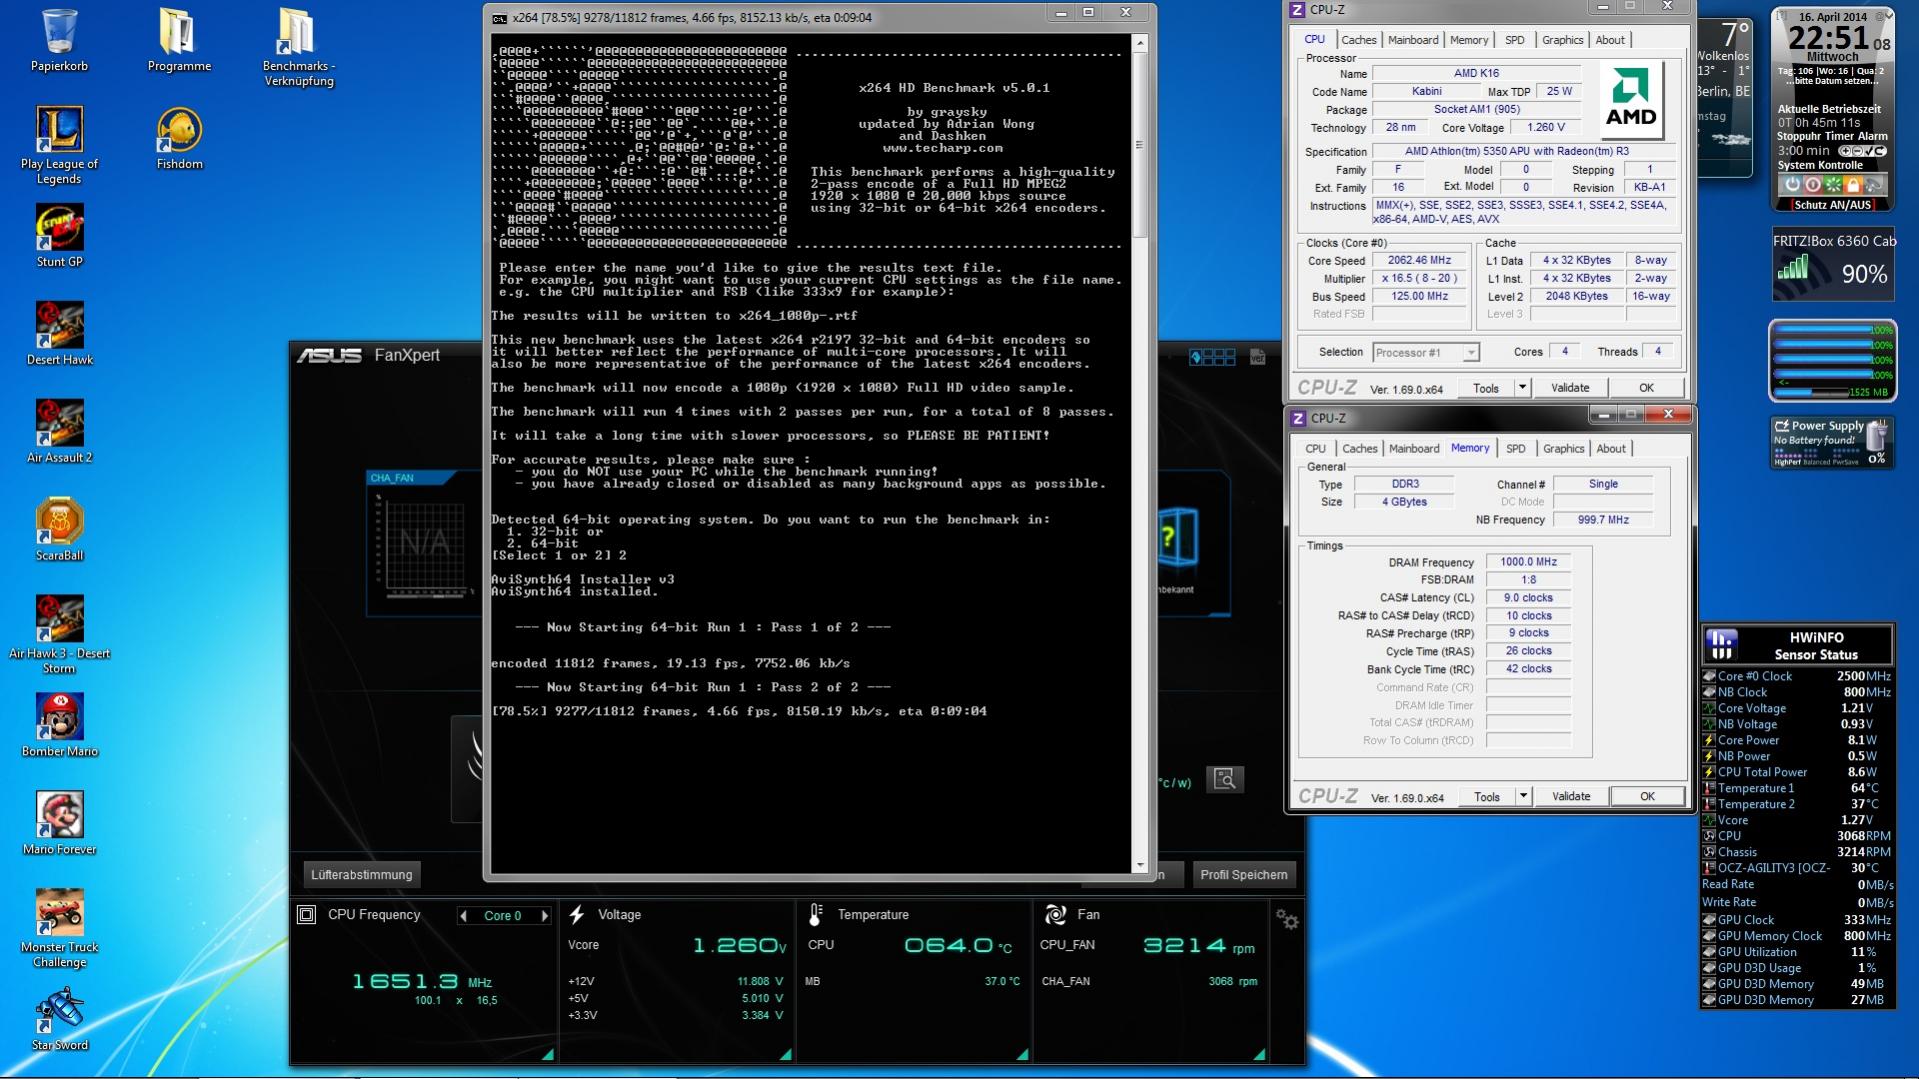Switch to previous core with the left arrow beside Core 0
The image size is (1919, 1079).
pyautogui.click(x=463, y=916)
